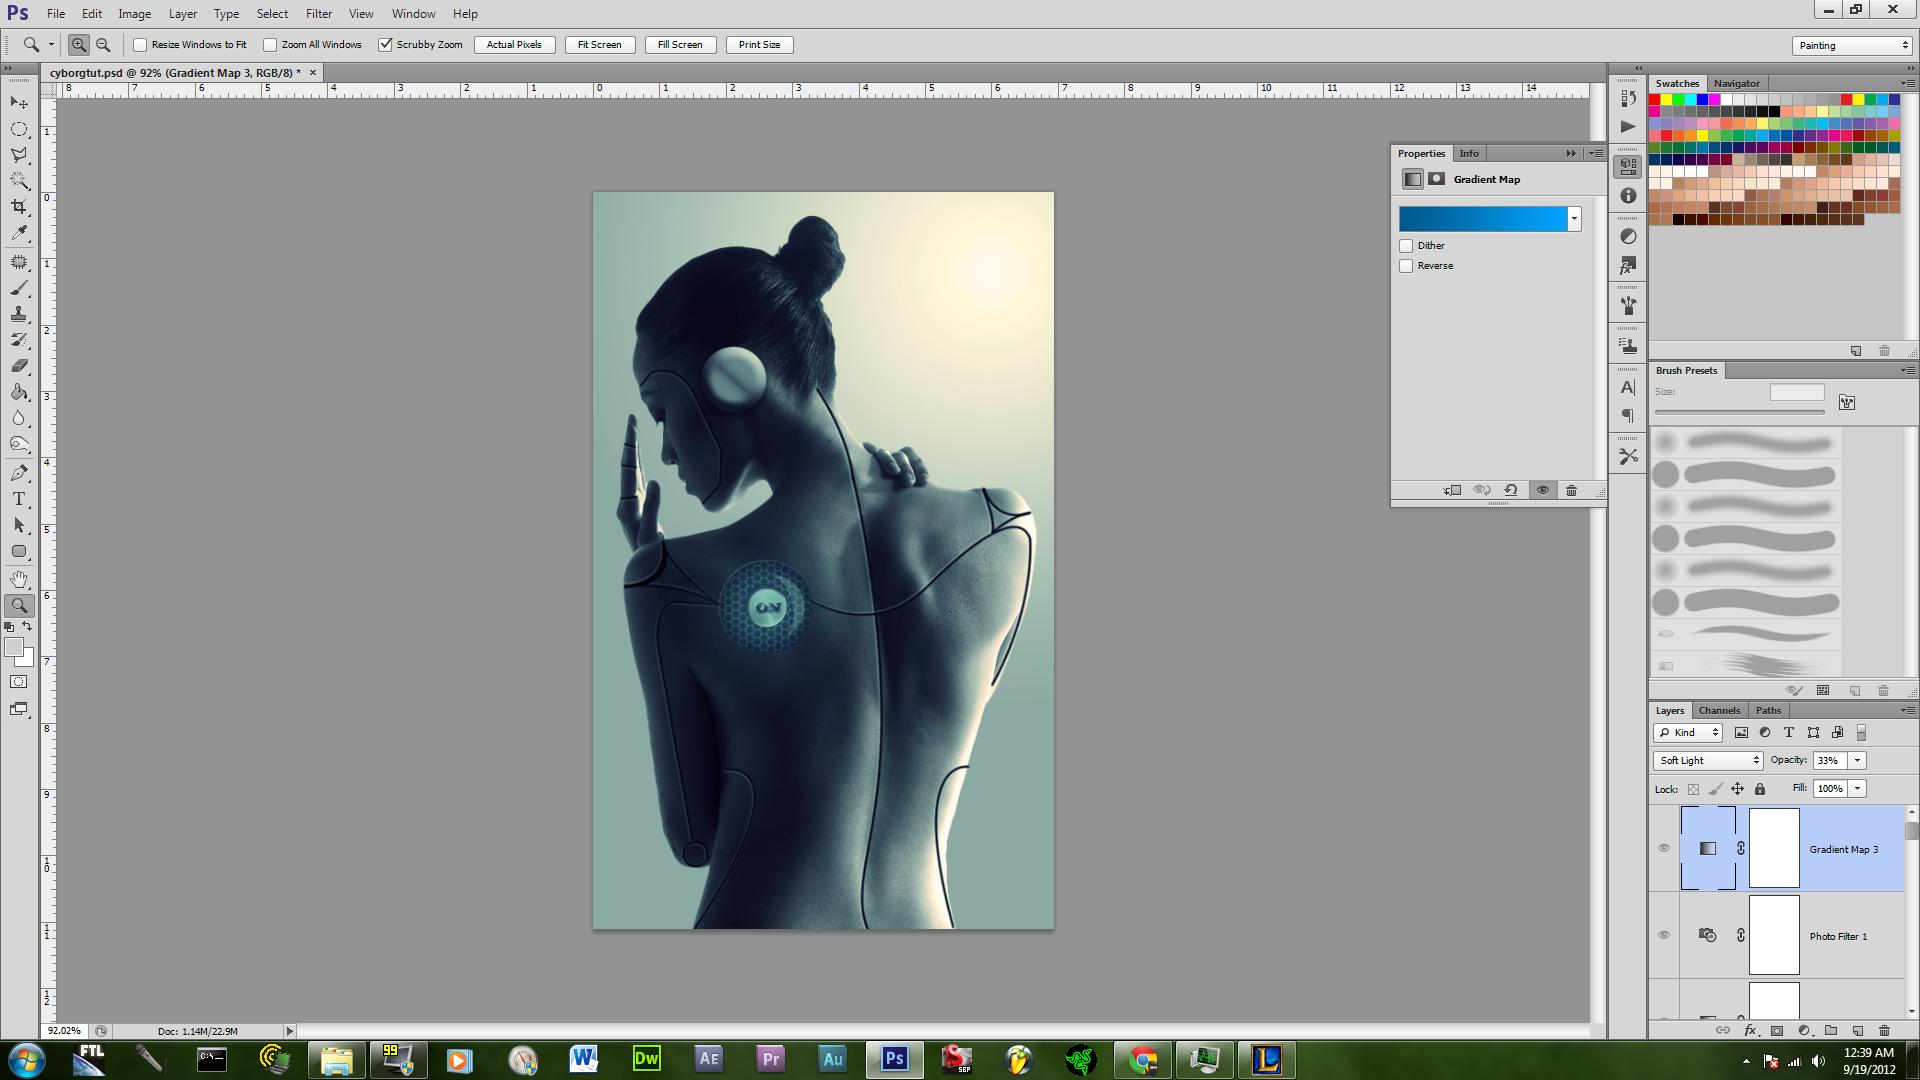1920x1080 pixels.
Task: Click the Fill Screen button
Action: [680, 45]
